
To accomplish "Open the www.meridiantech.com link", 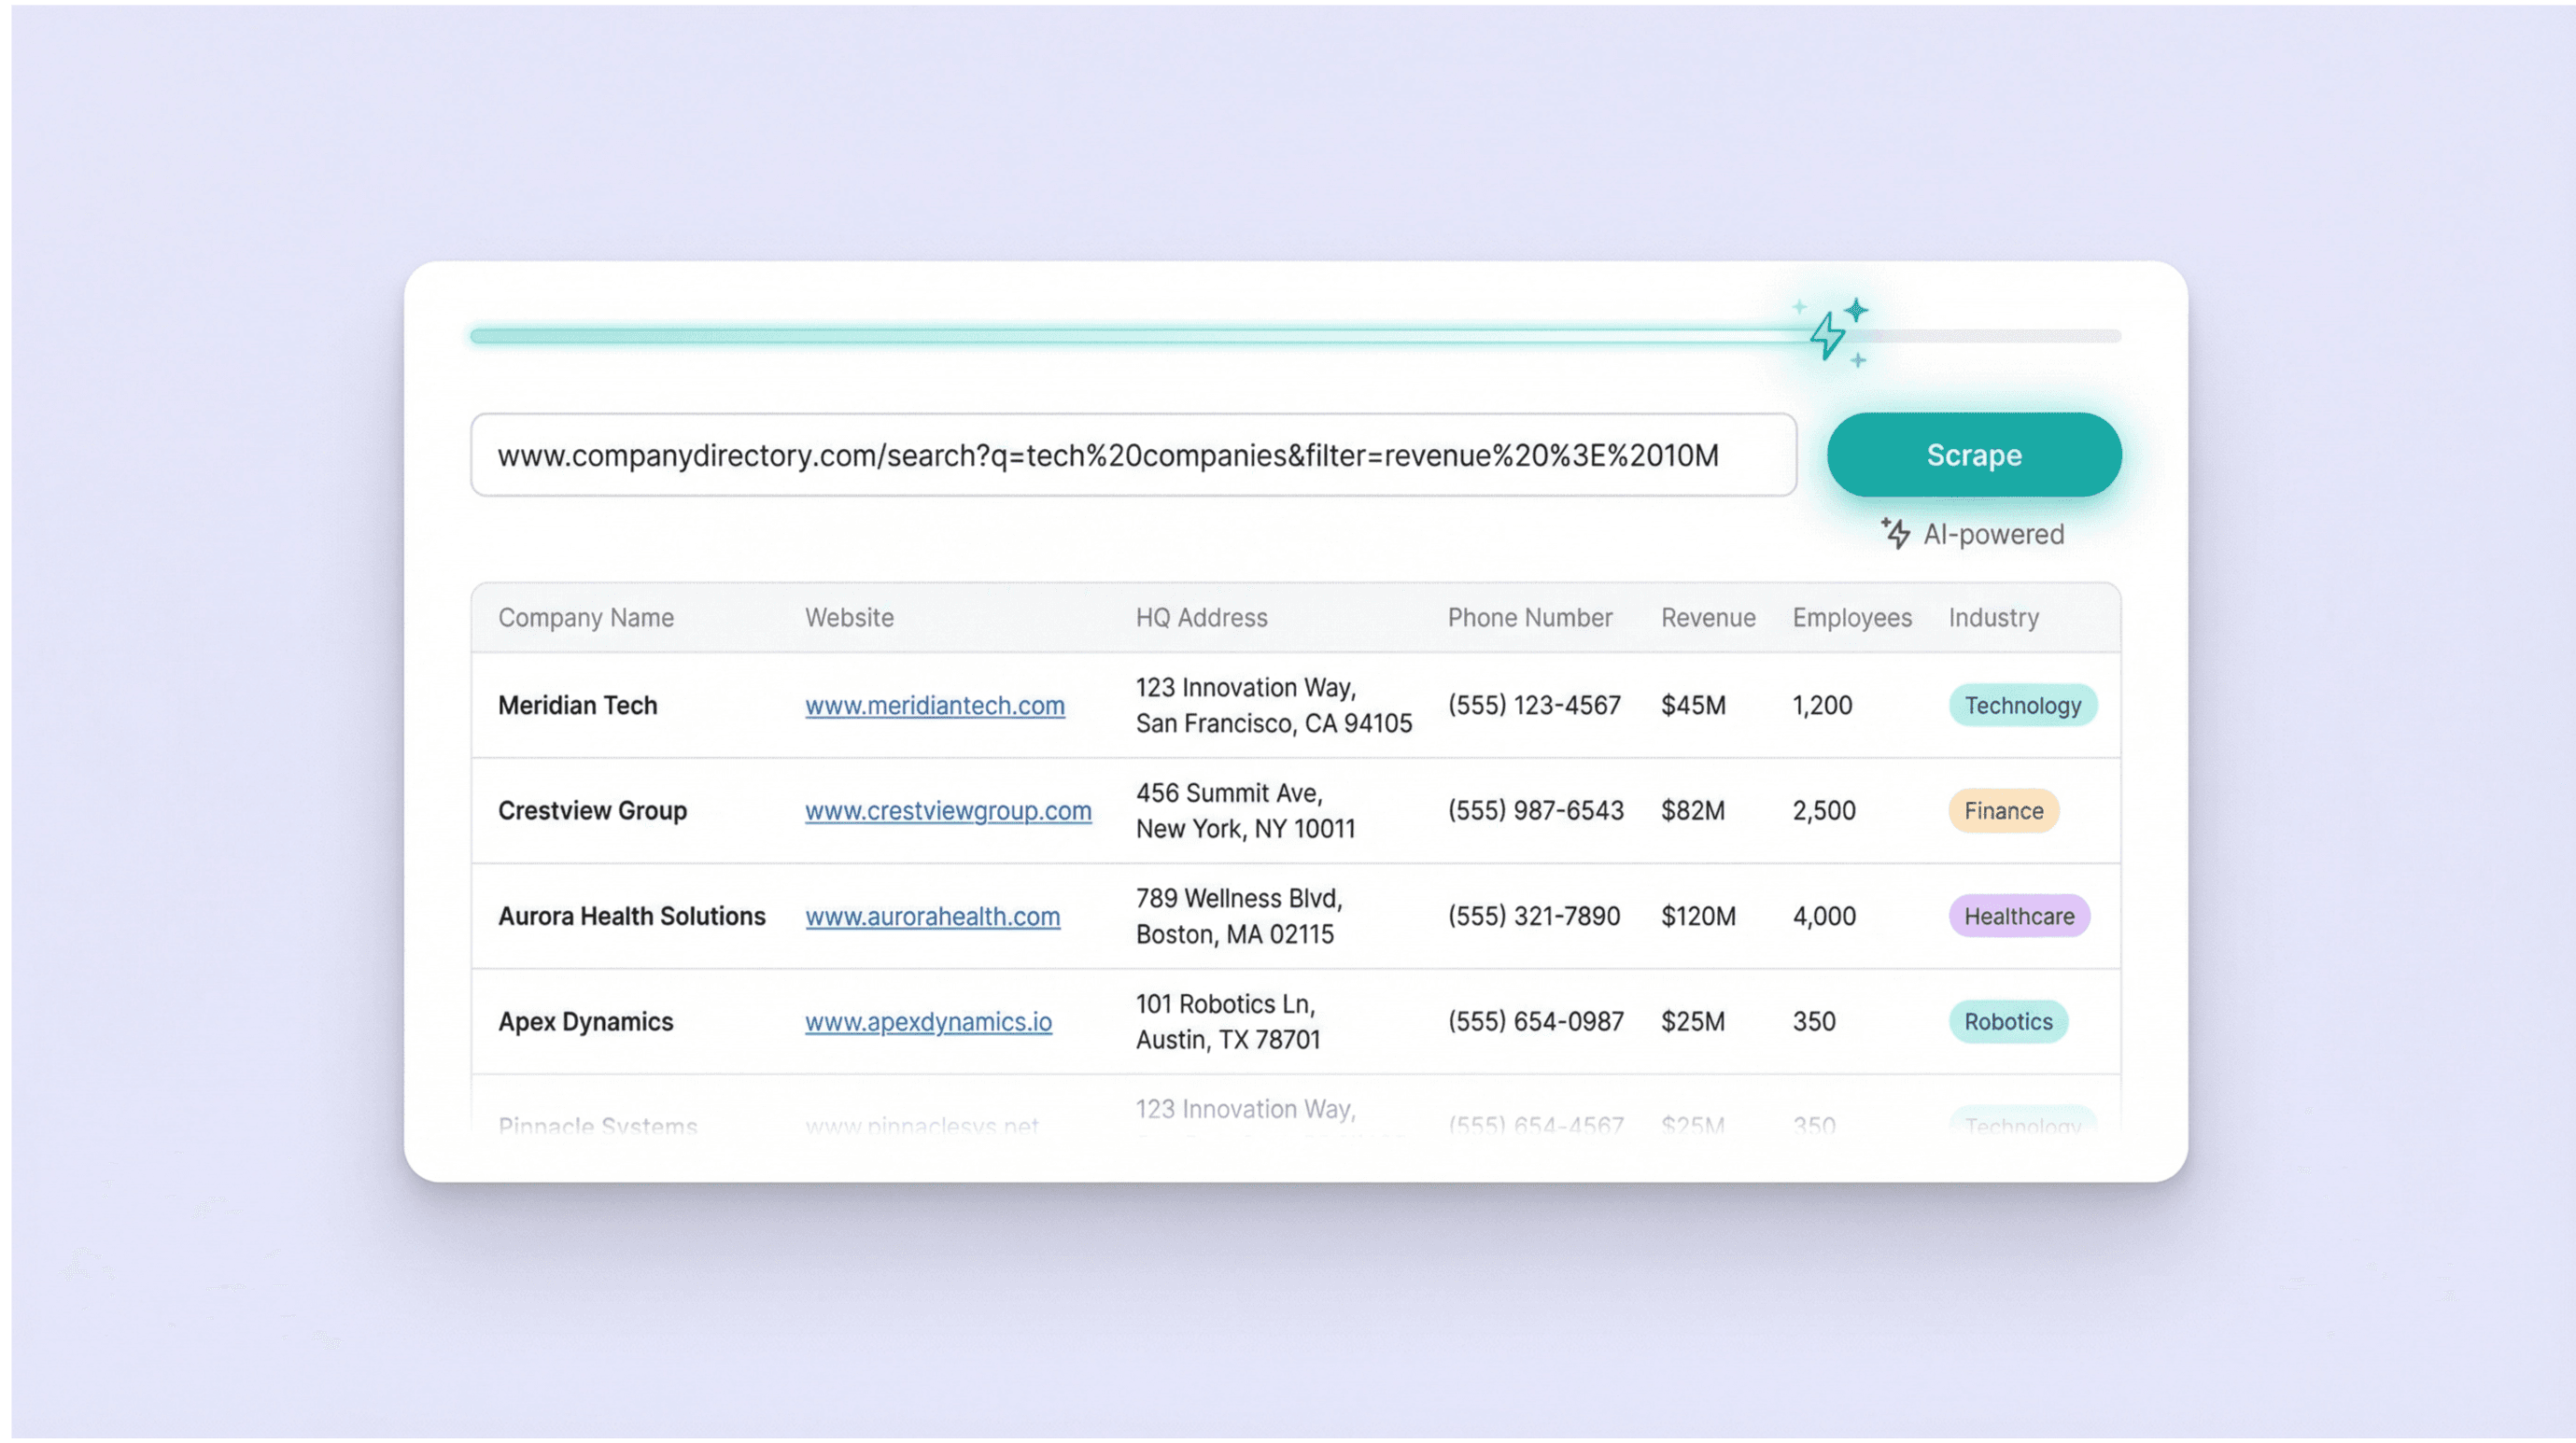I will pyautogui.click(x=934, y=705).
